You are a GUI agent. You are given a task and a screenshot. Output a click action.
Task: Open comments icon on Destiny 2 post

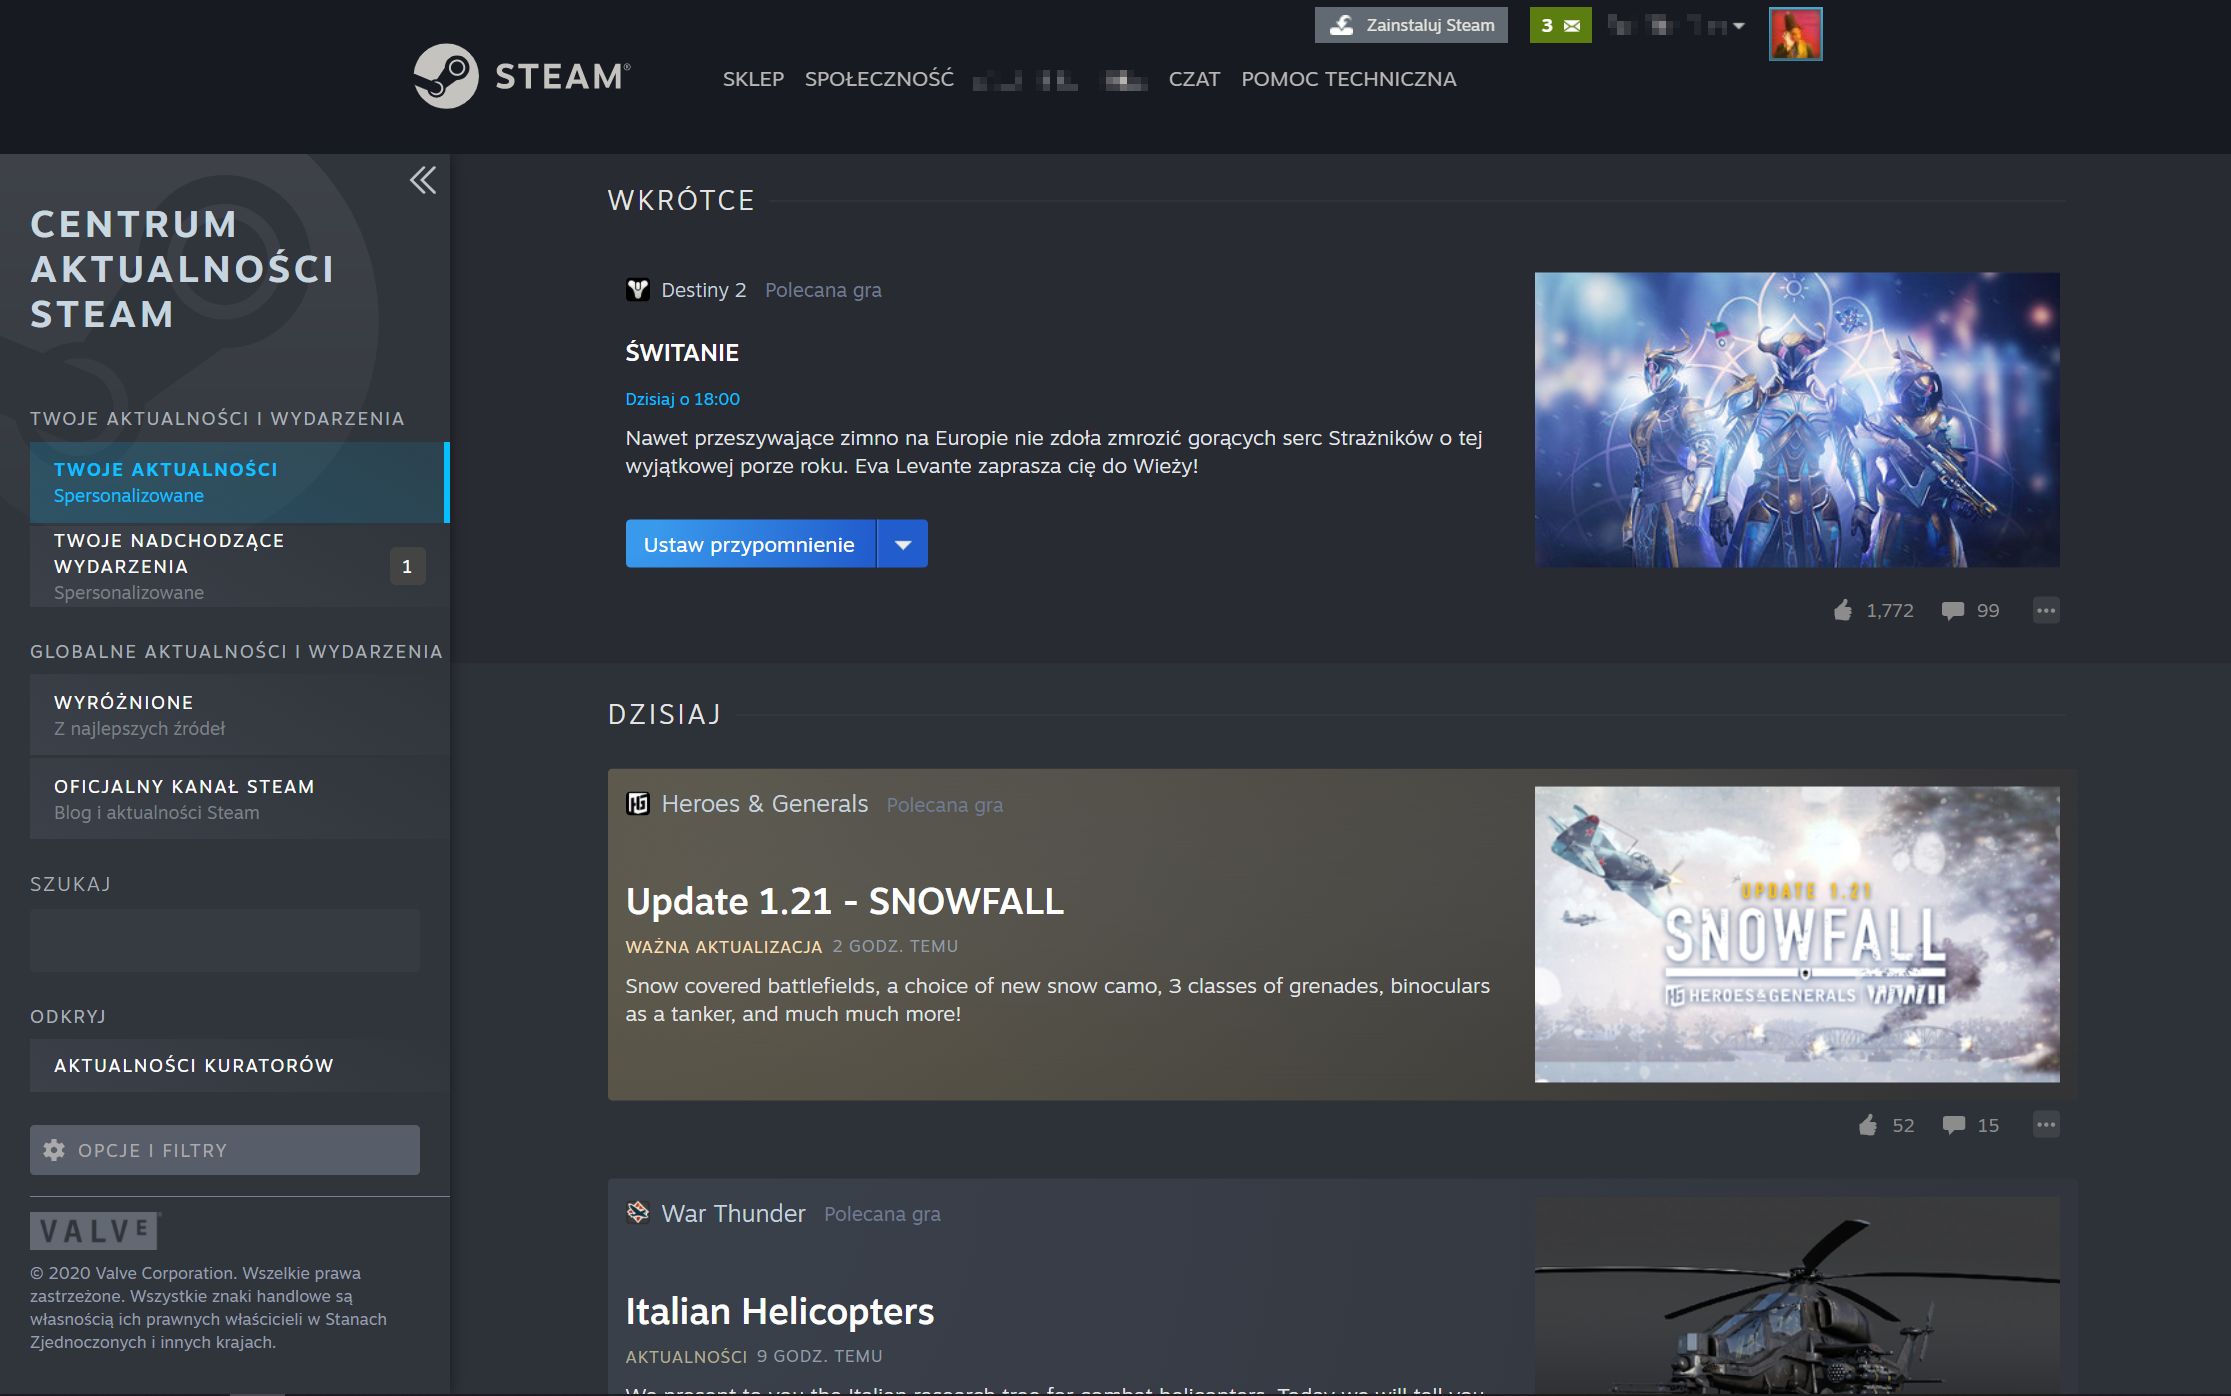(x=1952, y=610)
